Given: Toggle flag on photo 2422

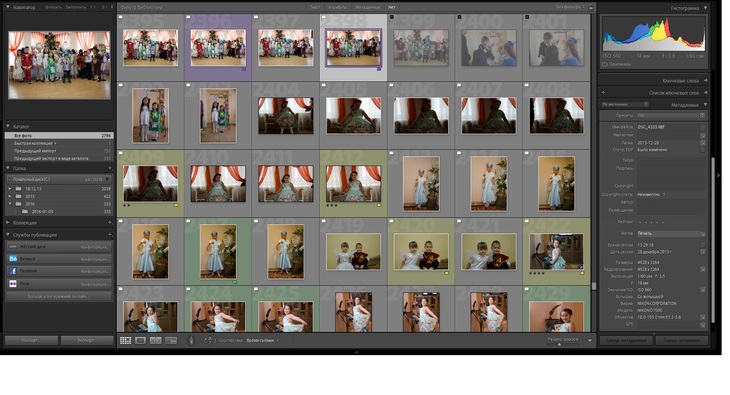Looking at the screenshot, I should coord(527,221).
